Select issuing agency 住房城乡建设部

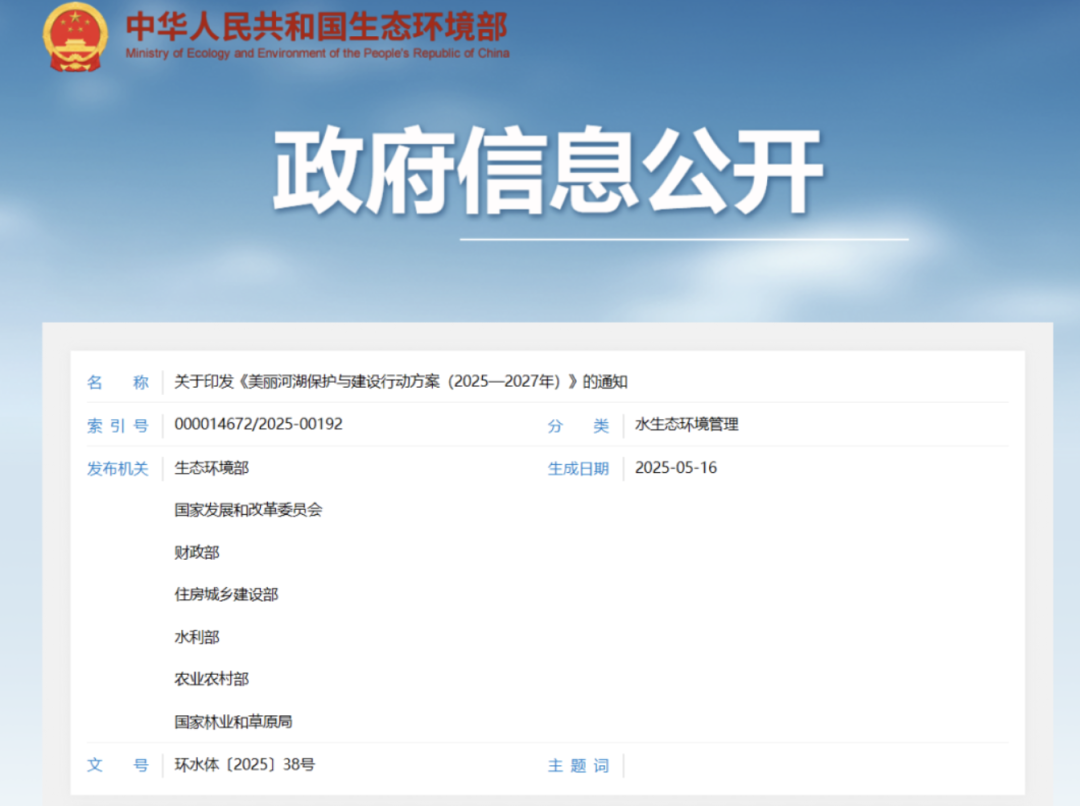(x=226, y=595)
